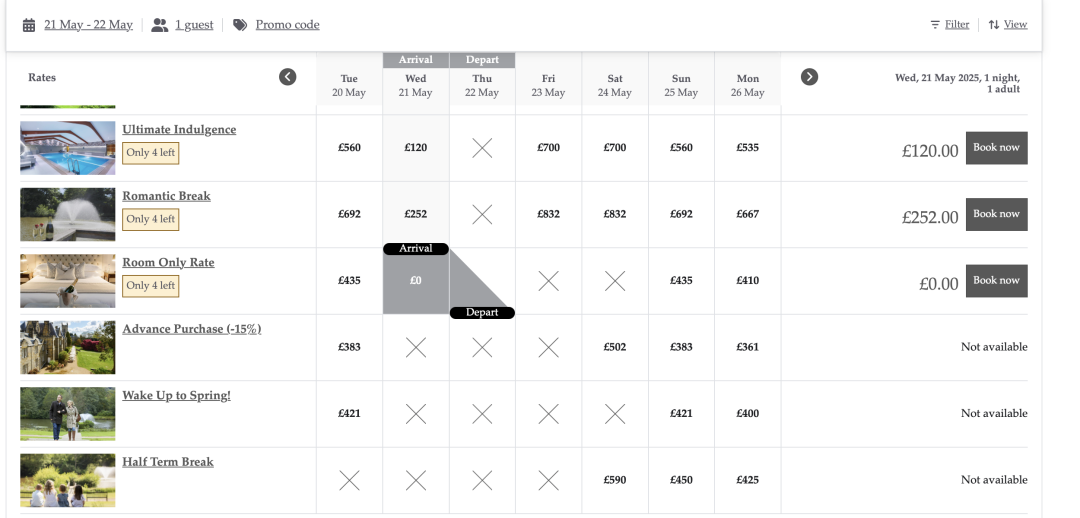Select the Wake Up to Spring thumbnail
This screenshot has width=1080, height=518.
tap(68, 413)
